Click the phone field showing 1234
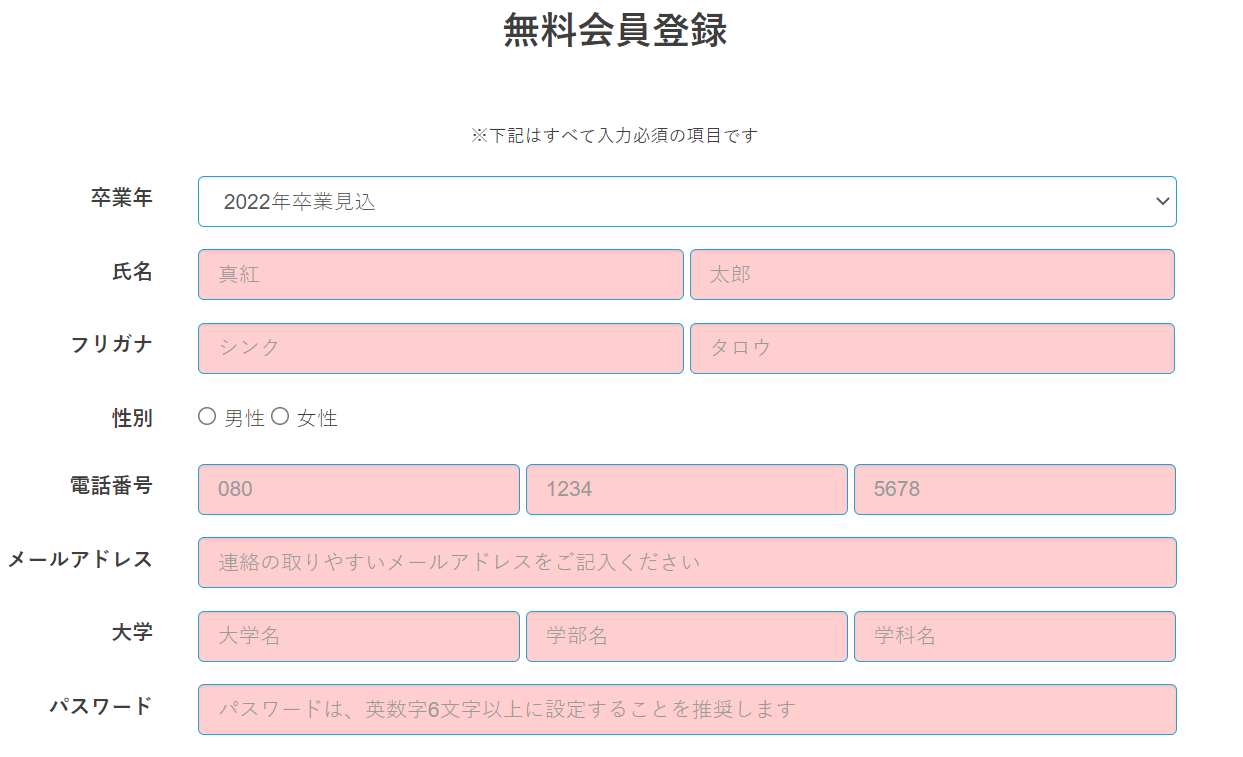The width and height of the screenshot is (1243, 757). [x=686, y=490]
